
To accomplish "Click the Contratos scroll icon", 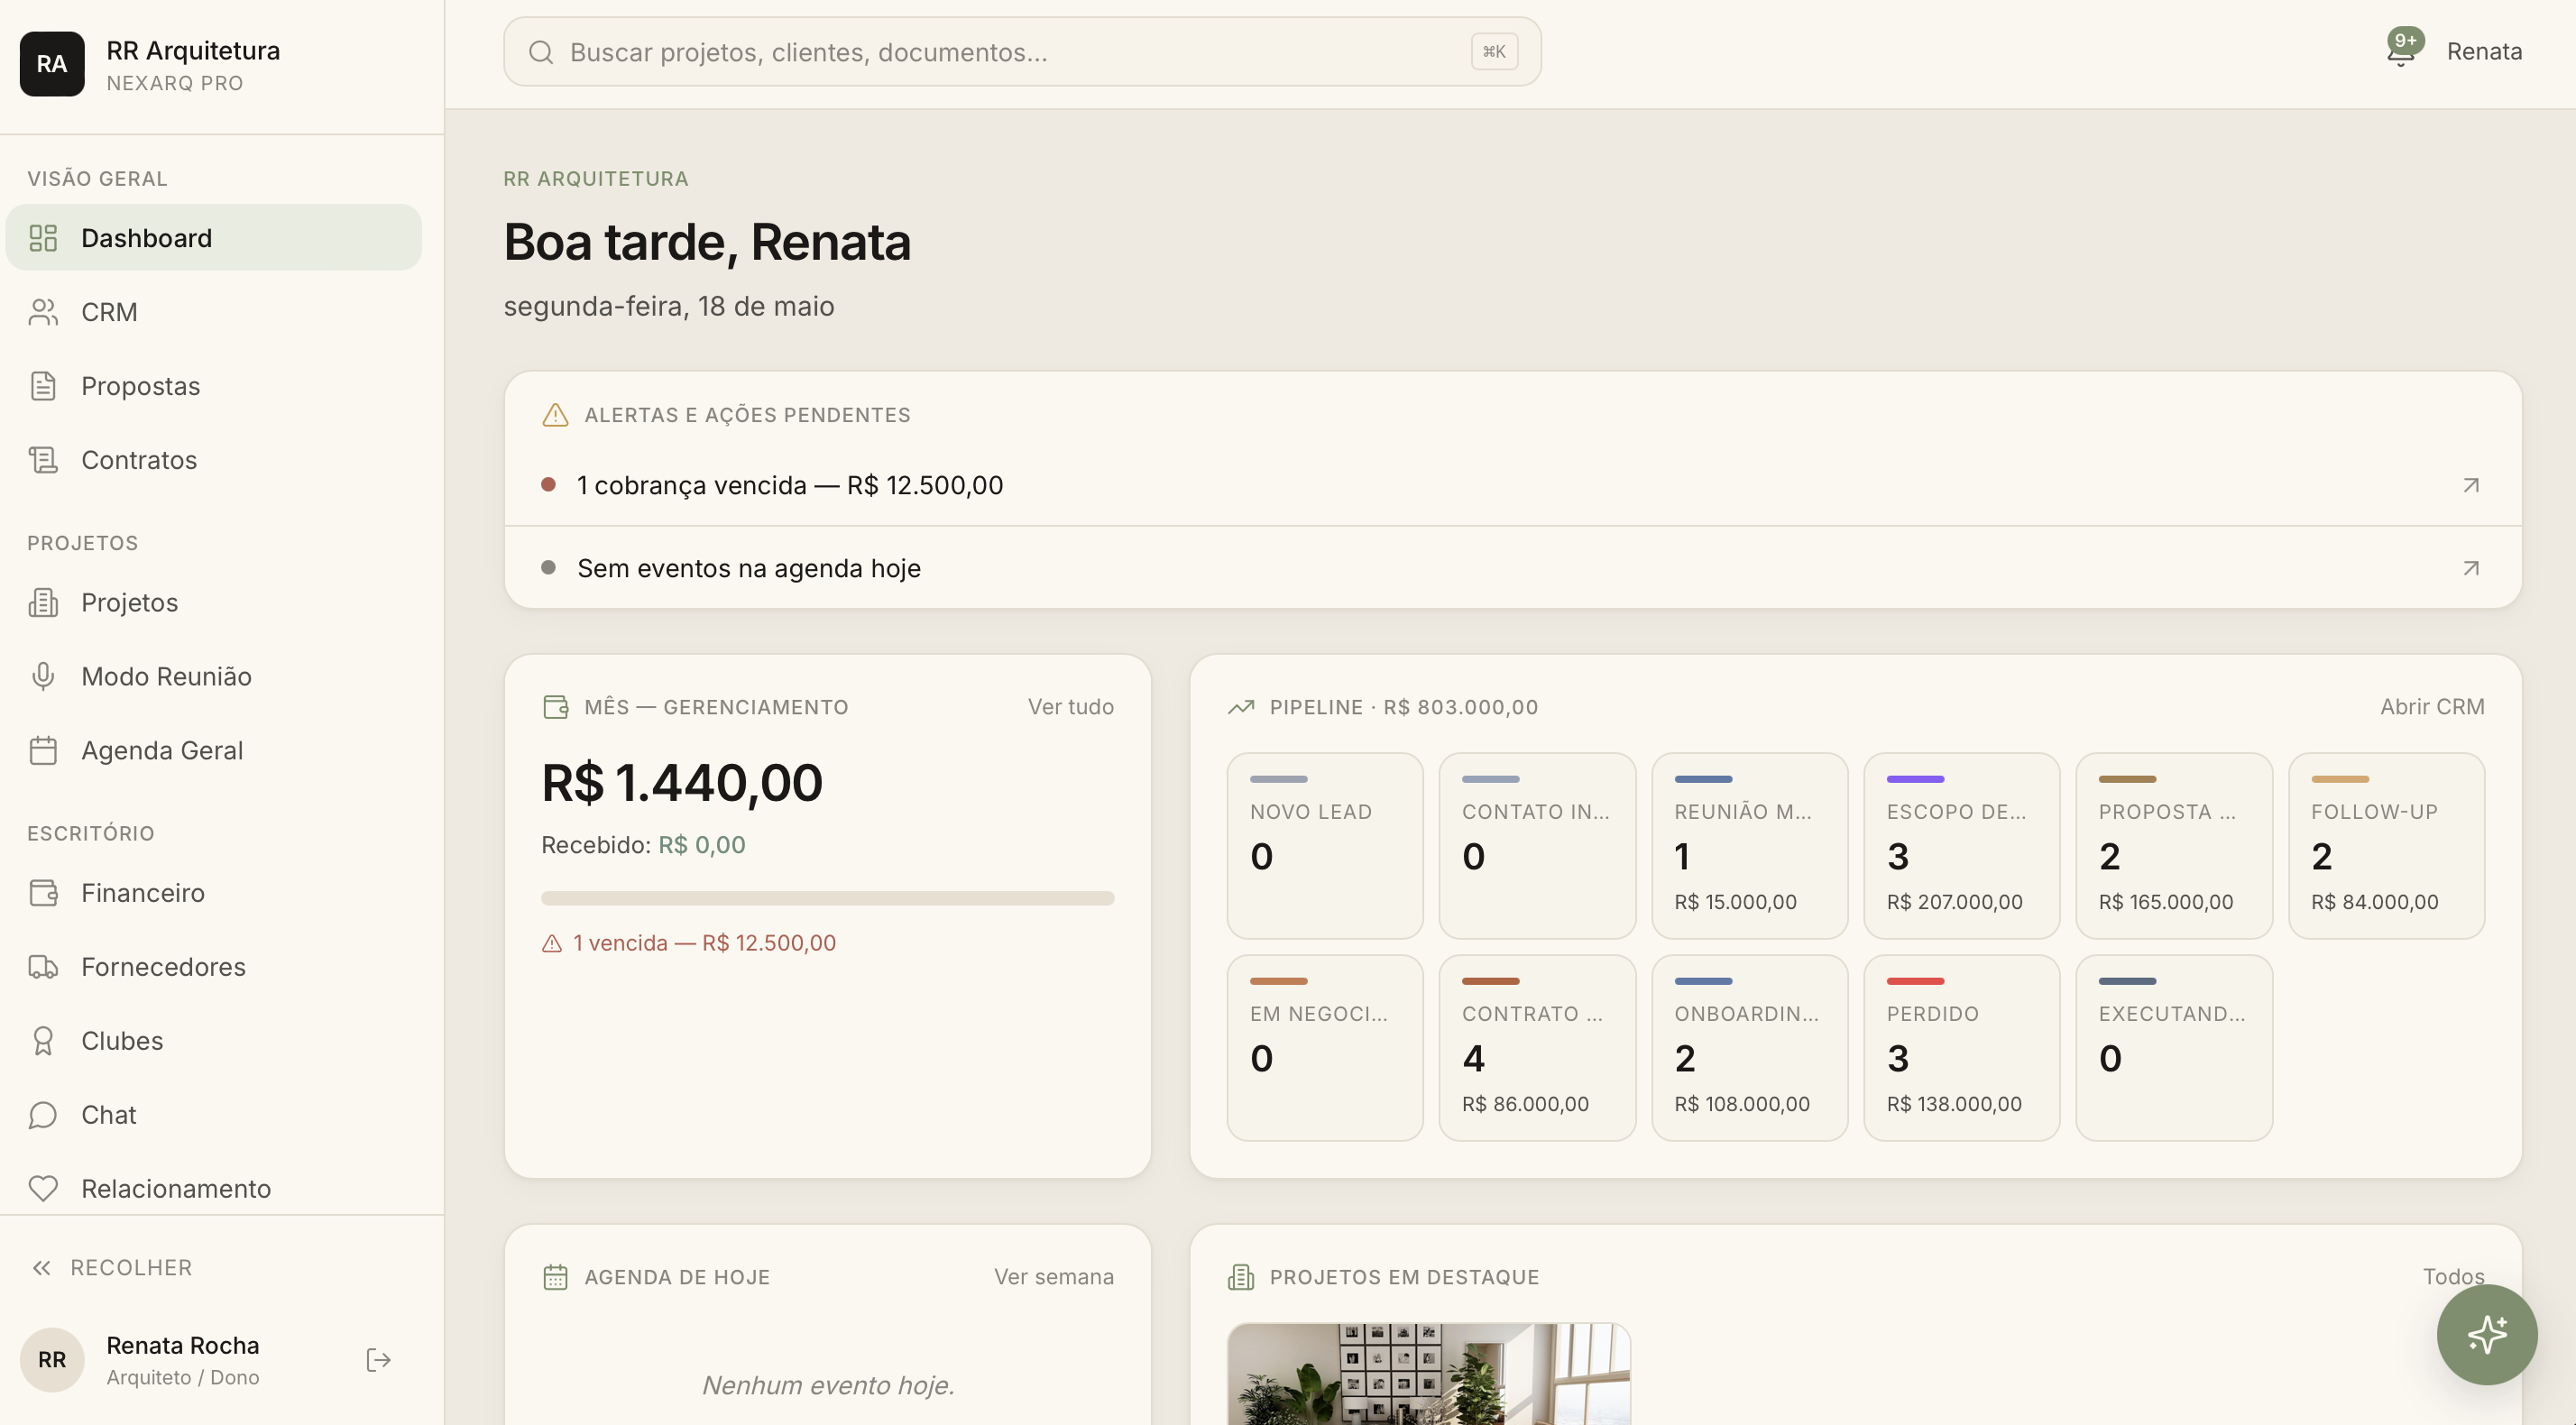I will coord(43,460).
